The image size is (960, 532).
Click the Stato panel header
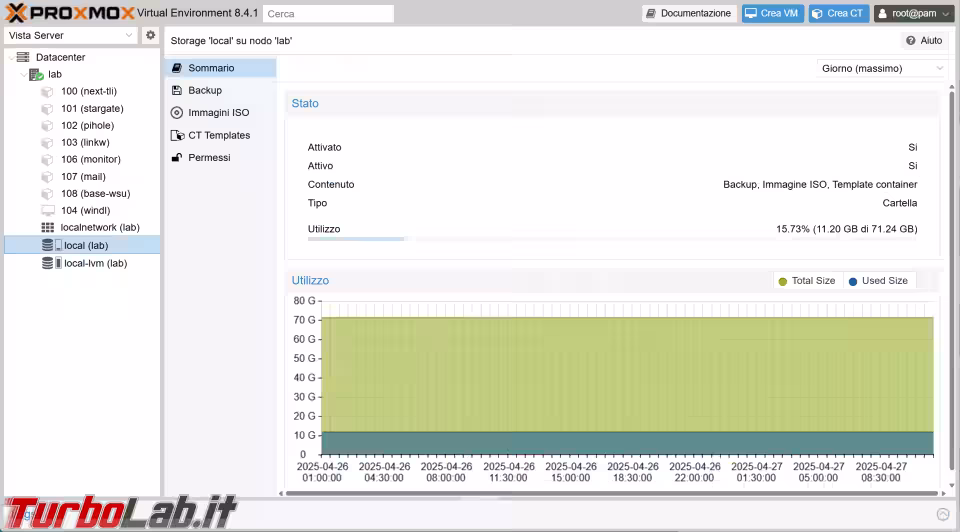[x=612, y=103]
